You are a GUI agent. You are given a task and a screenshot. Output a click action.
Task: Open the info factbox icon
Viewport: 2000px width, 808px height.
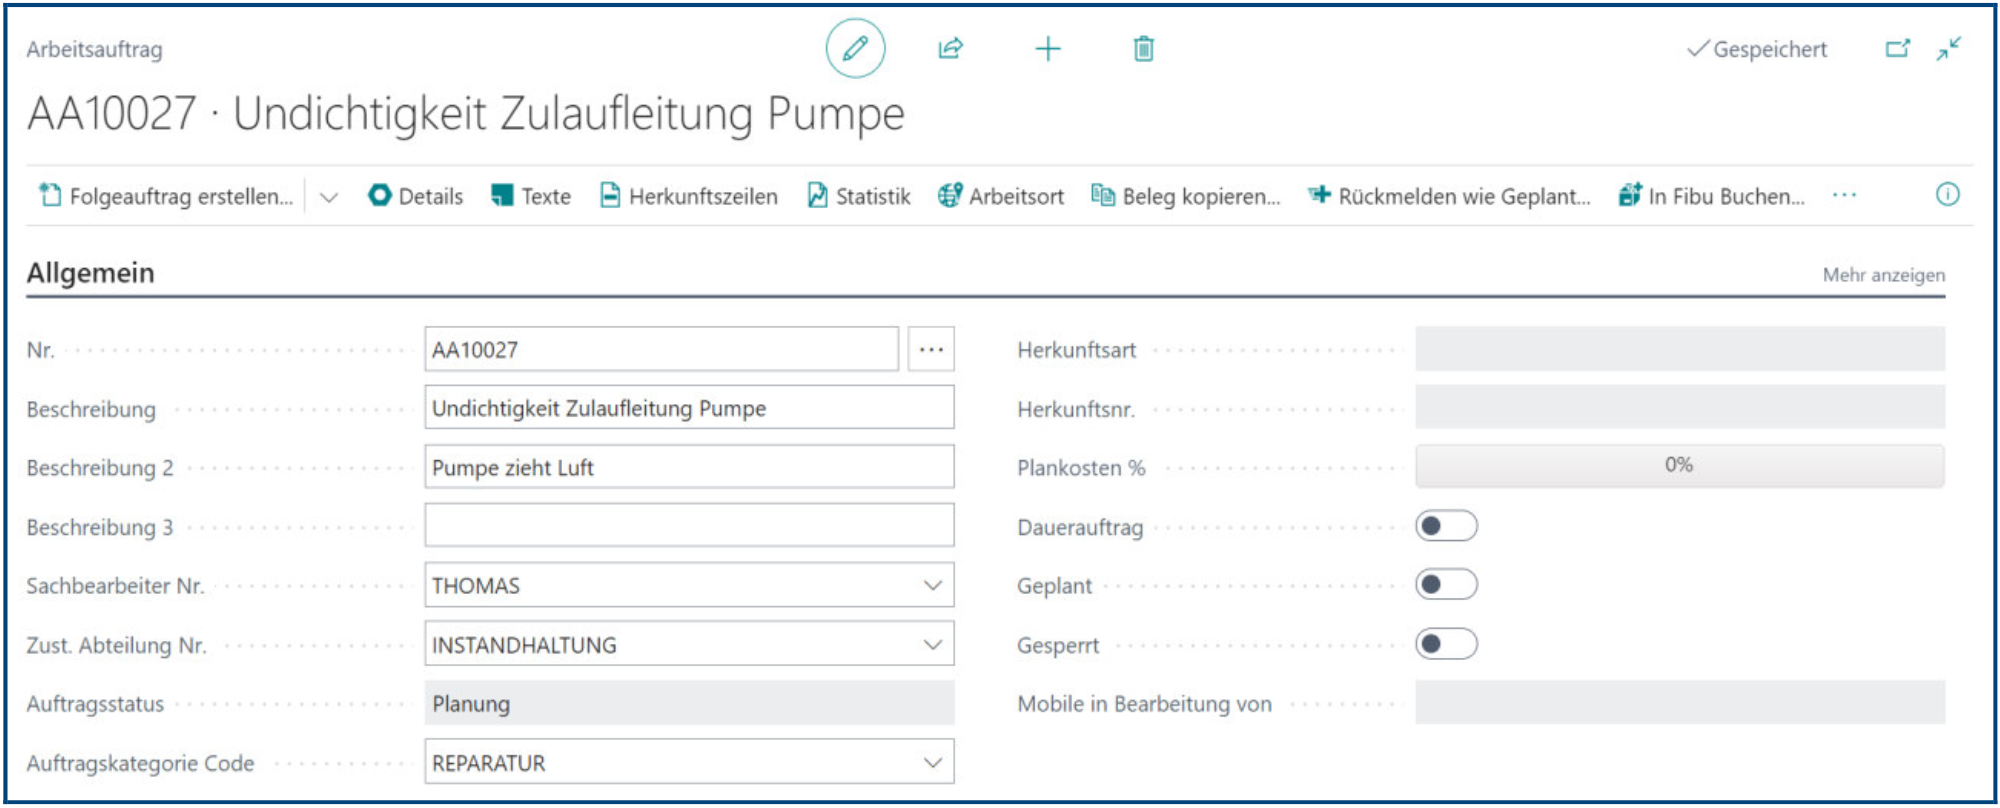[x=1947, y=194]
